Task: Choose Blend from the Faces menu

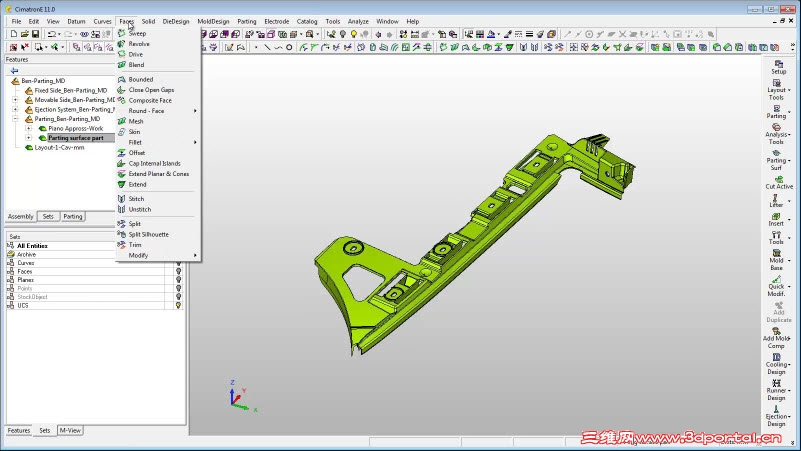Action: pos(136,65)
